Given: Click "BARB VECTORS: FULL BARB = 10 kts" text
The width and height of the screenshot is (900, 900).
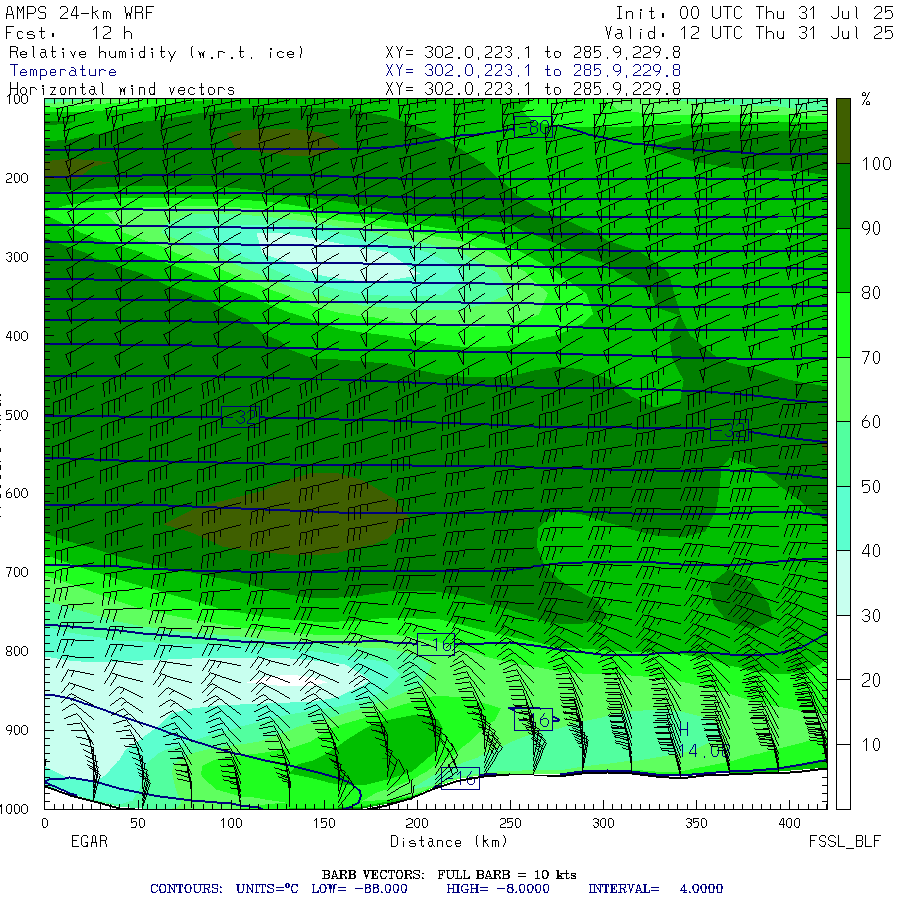Looking at the screenshot, I should [x=449, y=875].
